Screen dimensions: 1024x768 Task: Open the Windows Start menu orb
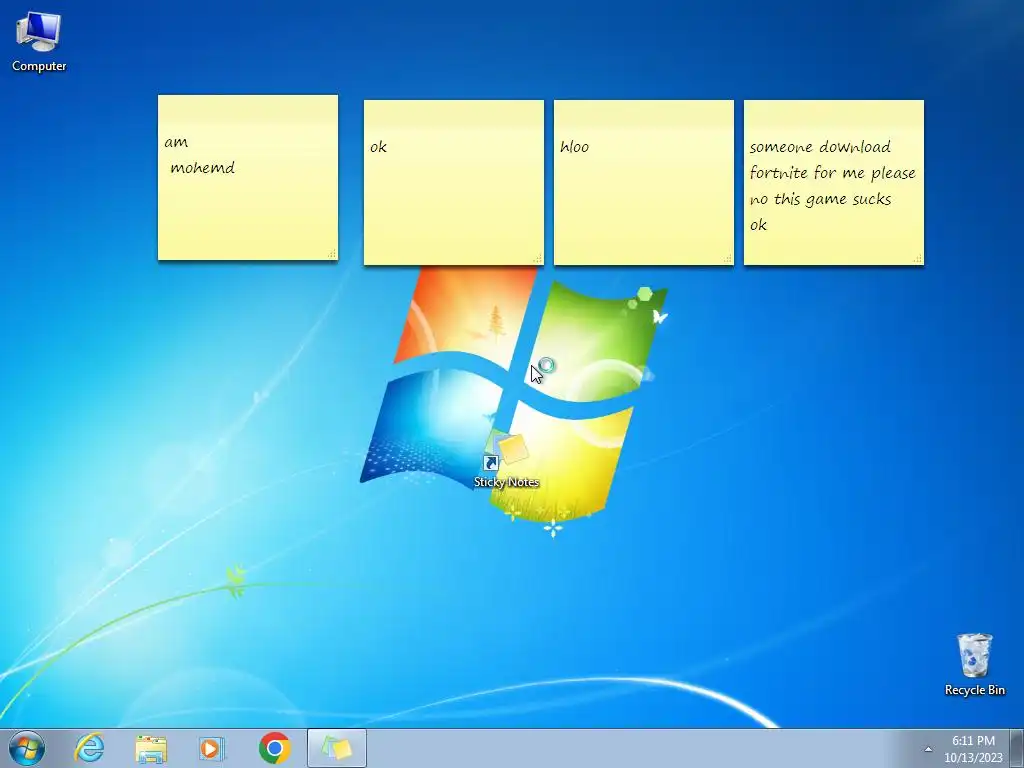(x=27, y=748)
